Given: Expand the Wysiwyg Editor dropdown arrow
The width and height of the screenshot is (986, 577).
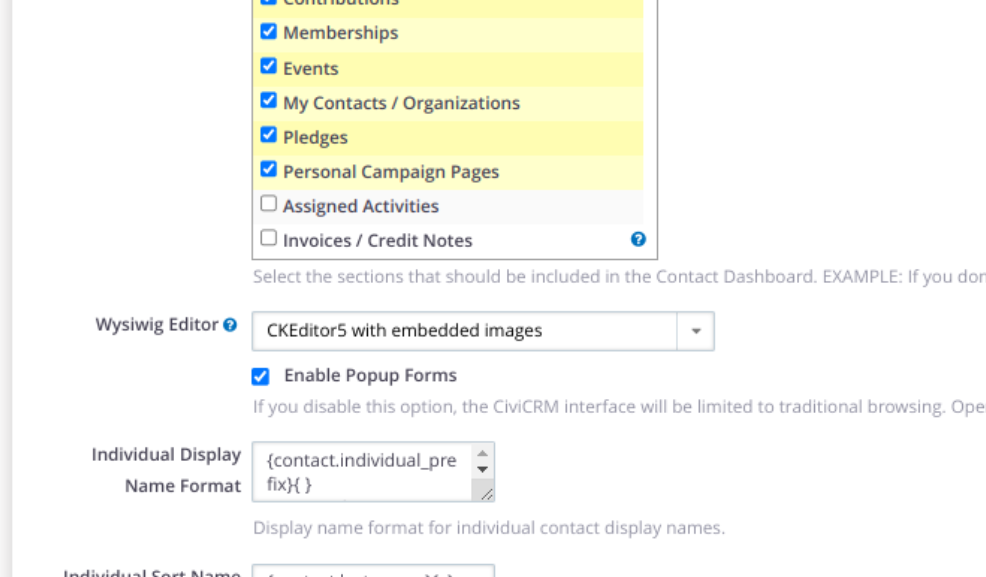Looking at the screenshot, I should point(696,331).
